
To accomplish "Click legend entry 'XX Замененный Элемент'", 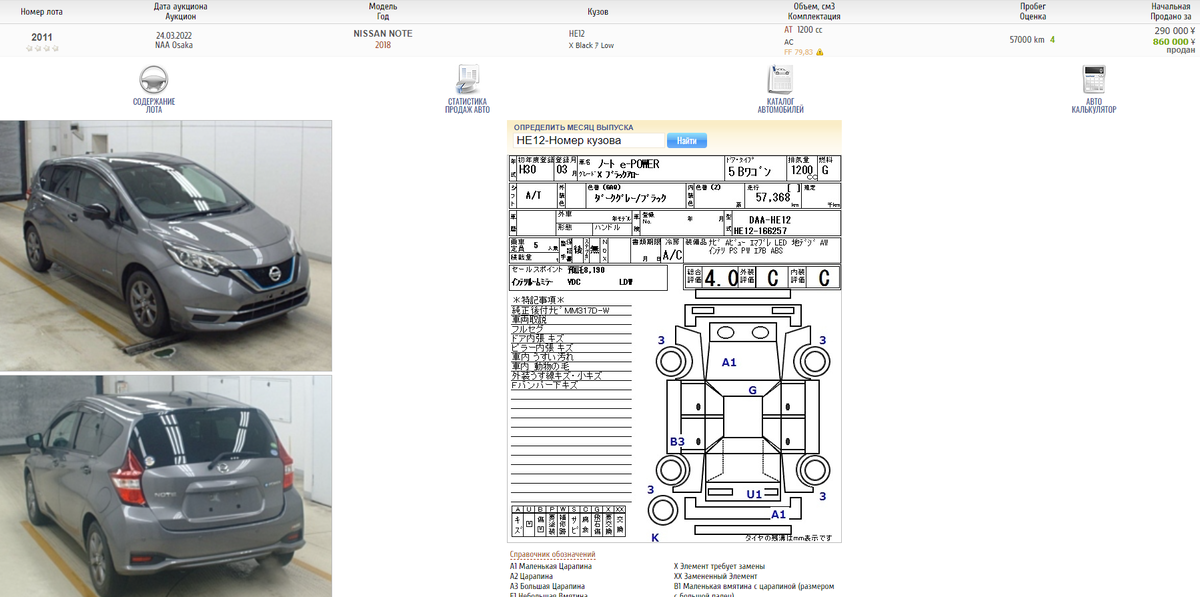I will 716,576.
